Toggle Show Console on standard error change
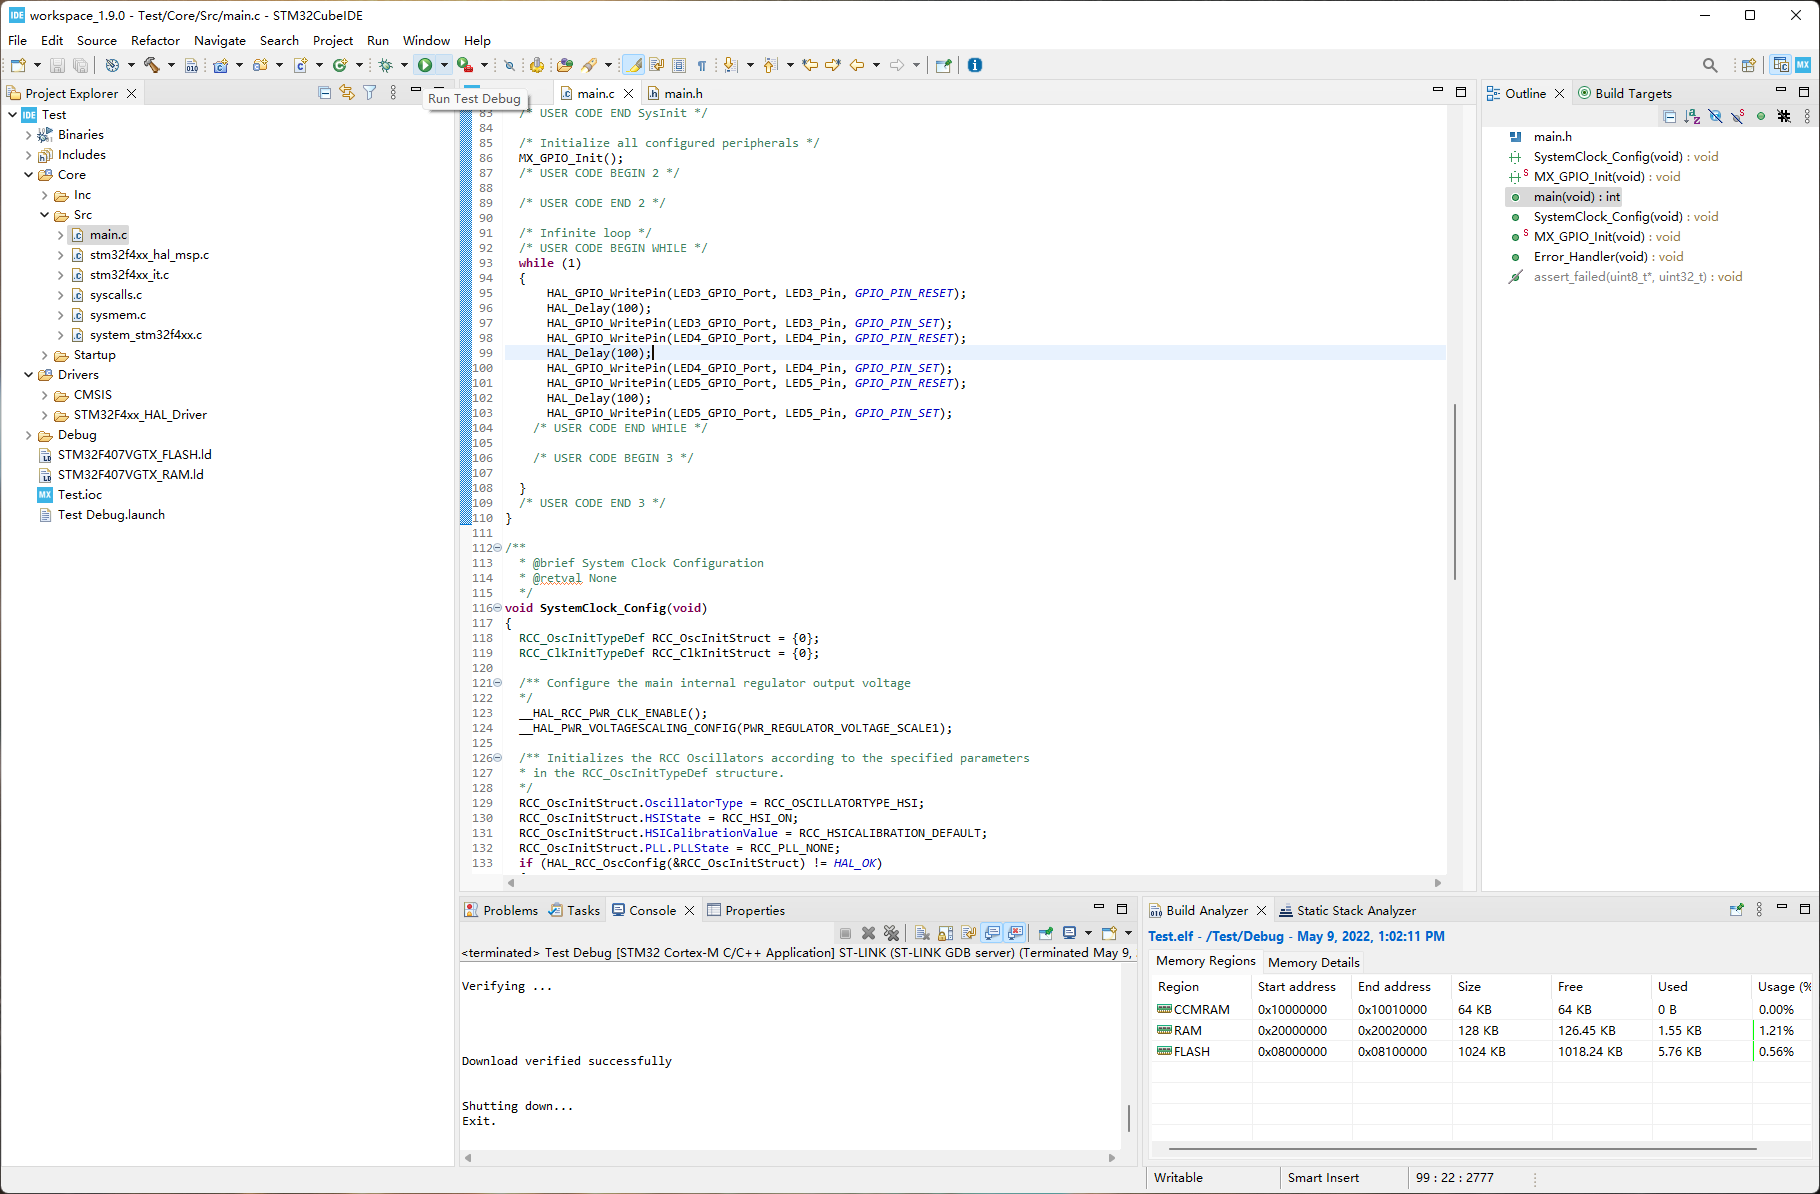 [x=1015, y=933]
